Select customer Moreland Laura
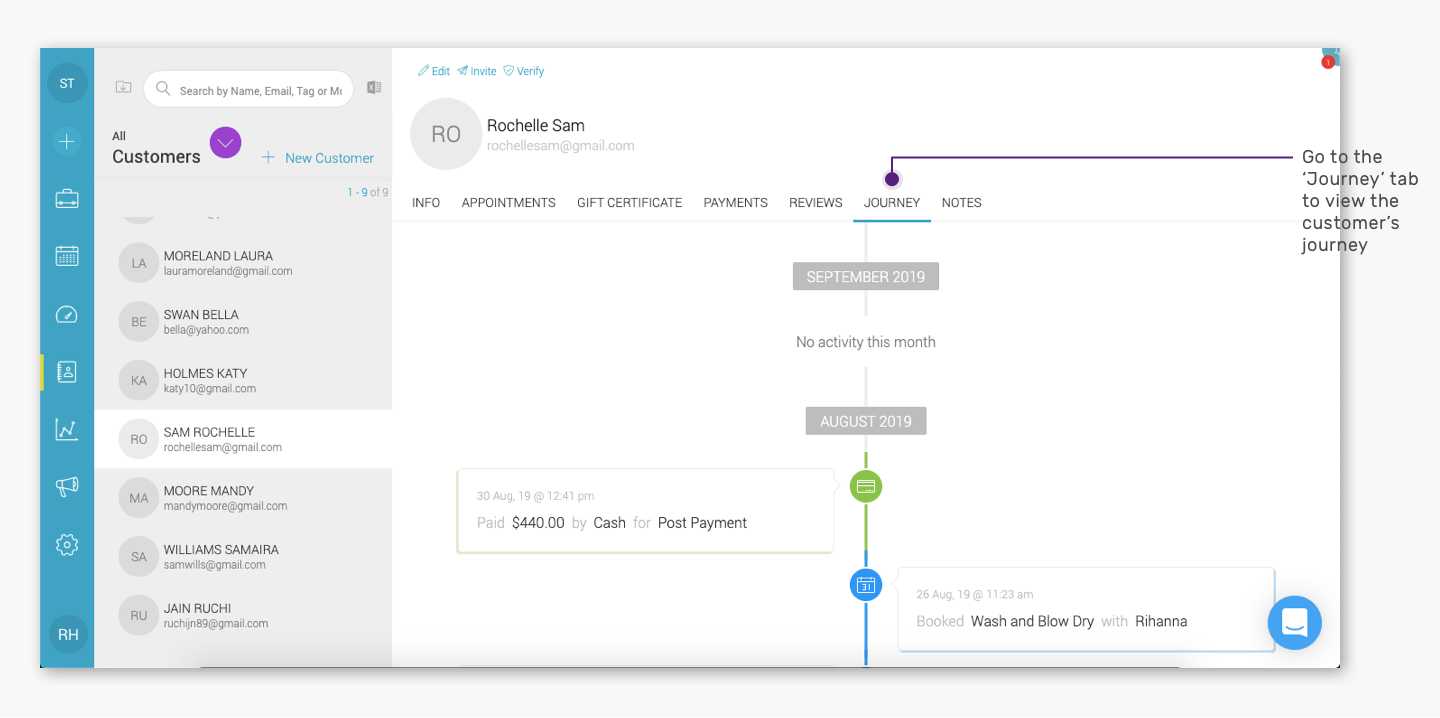The image size is (1440, 718). pos(243,263)
